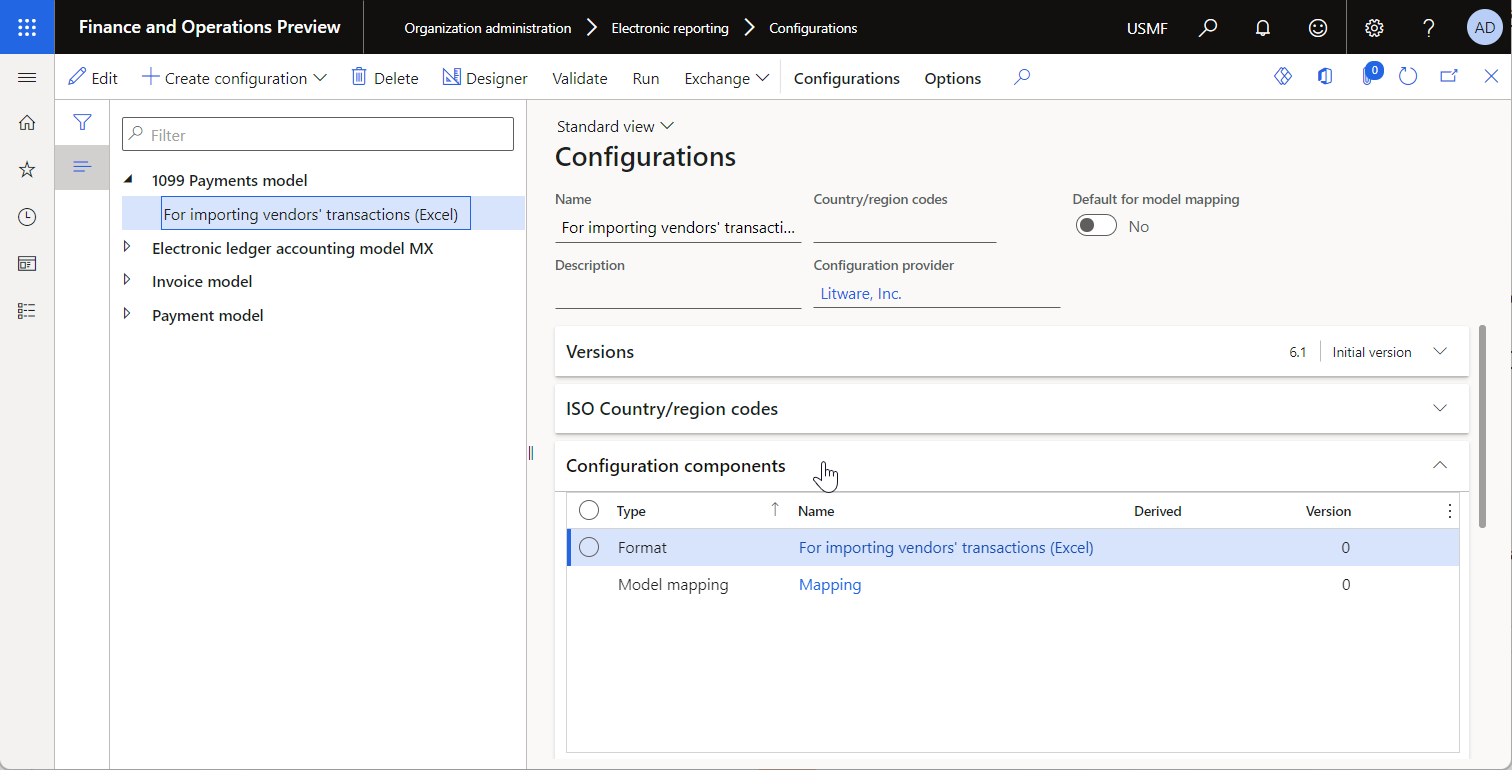Switch to the Options tab
This screenshot has width=1512, height=770.
coord(952,77)
